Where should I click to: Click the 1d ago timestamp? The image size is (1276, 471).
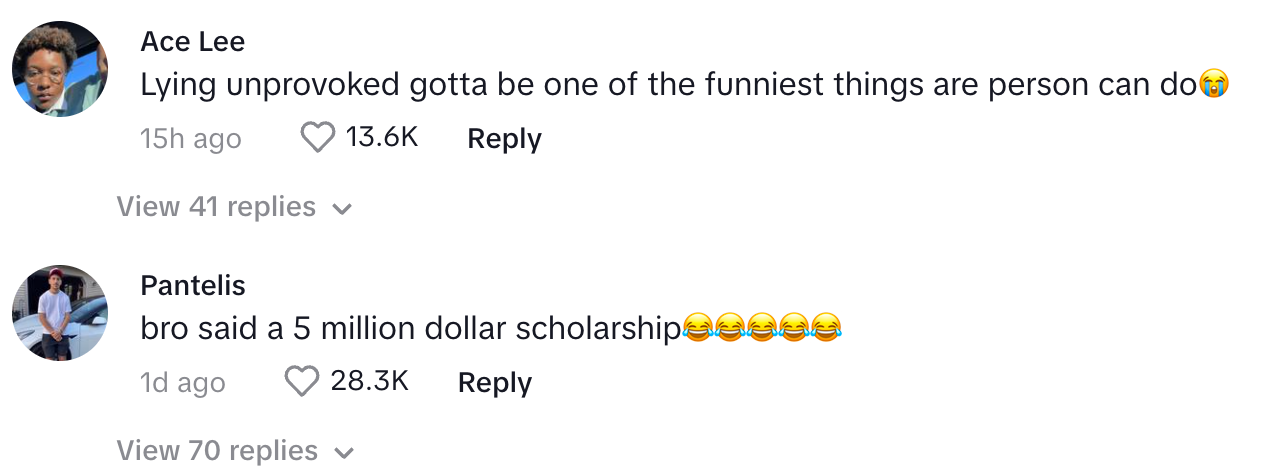coord(183,383)
